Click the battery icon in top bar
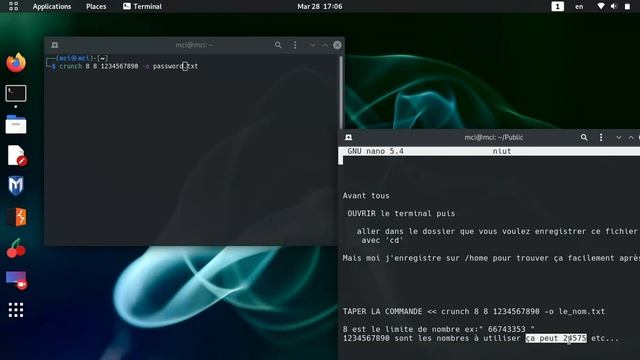 (627, 6)
